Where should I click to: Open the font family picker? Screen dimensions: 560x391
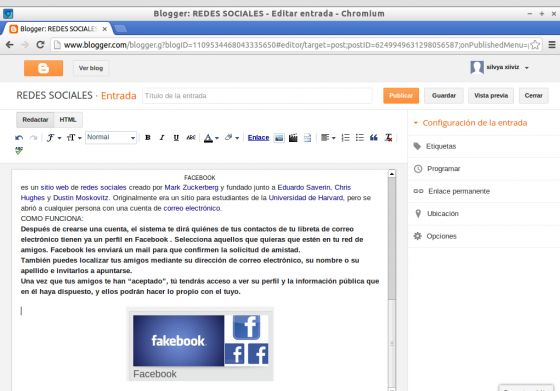(54, 138)
